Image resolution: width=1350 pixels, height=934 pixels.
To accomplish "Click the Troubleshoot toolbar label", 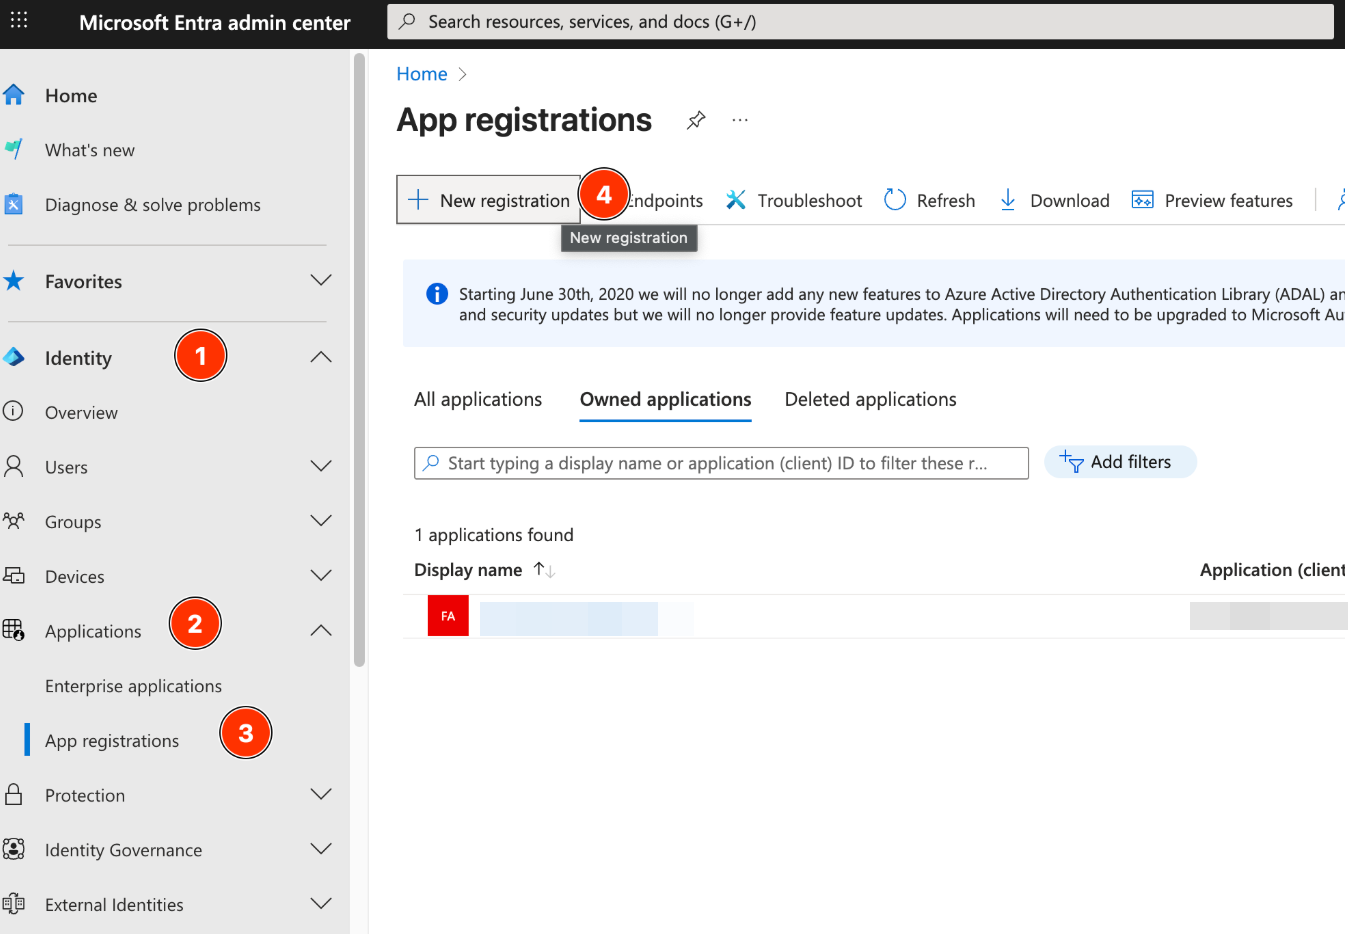I will click(x=809, y=201).
